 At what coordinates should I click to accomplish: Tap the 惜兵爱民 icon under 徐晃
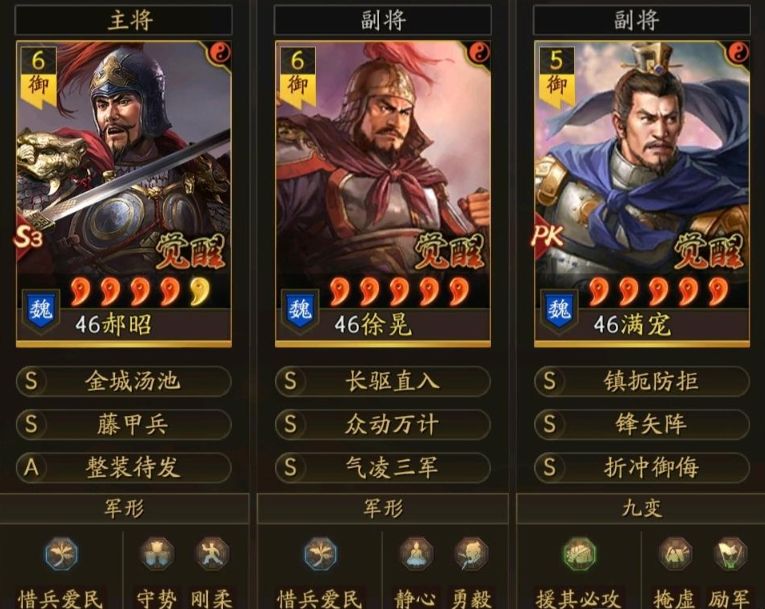click(320, 554)
